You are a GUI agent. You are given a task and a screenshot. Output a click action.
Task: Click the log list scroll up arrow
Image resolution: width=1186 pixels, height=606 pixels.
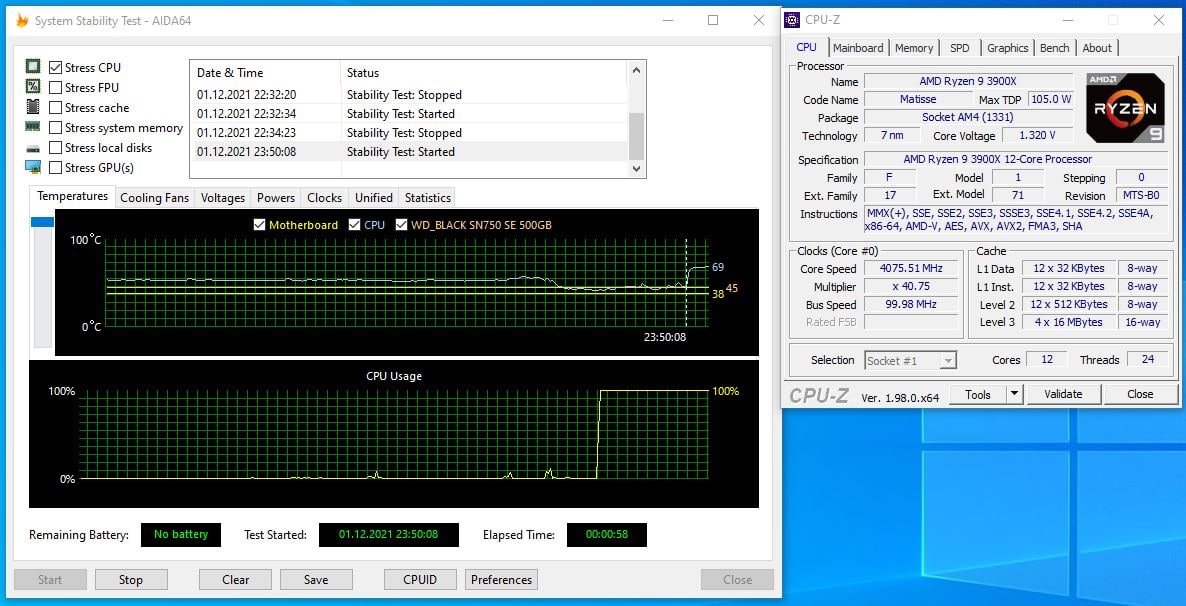(636, 70)
